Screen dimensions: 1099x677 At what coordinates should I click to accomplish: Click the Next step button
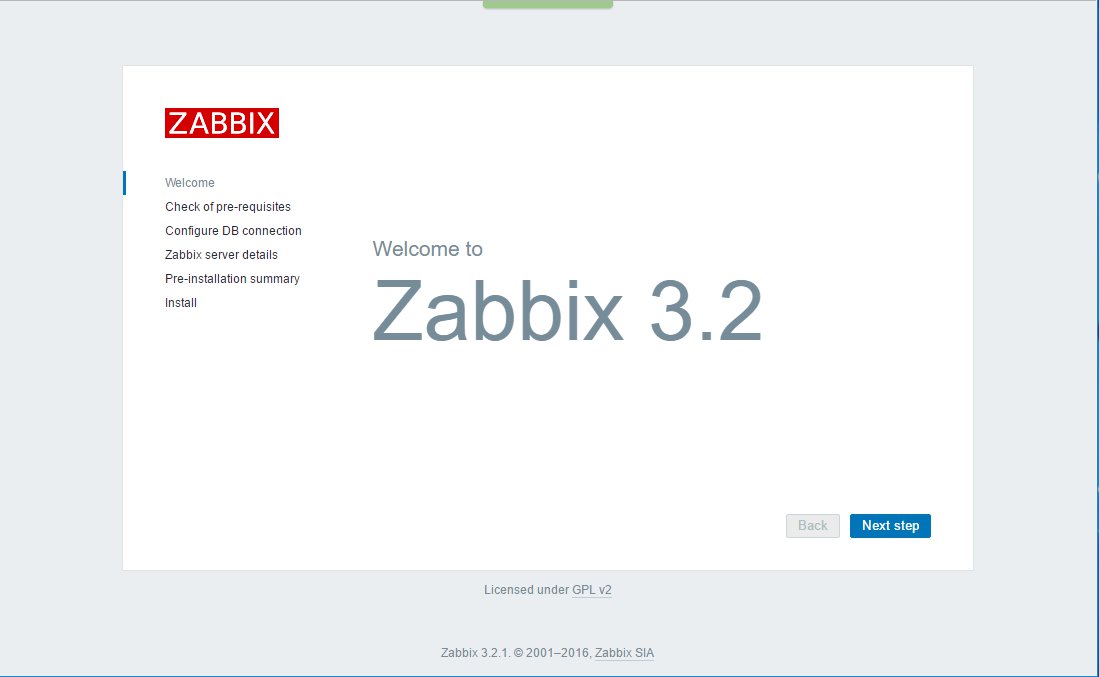point(890,526)
